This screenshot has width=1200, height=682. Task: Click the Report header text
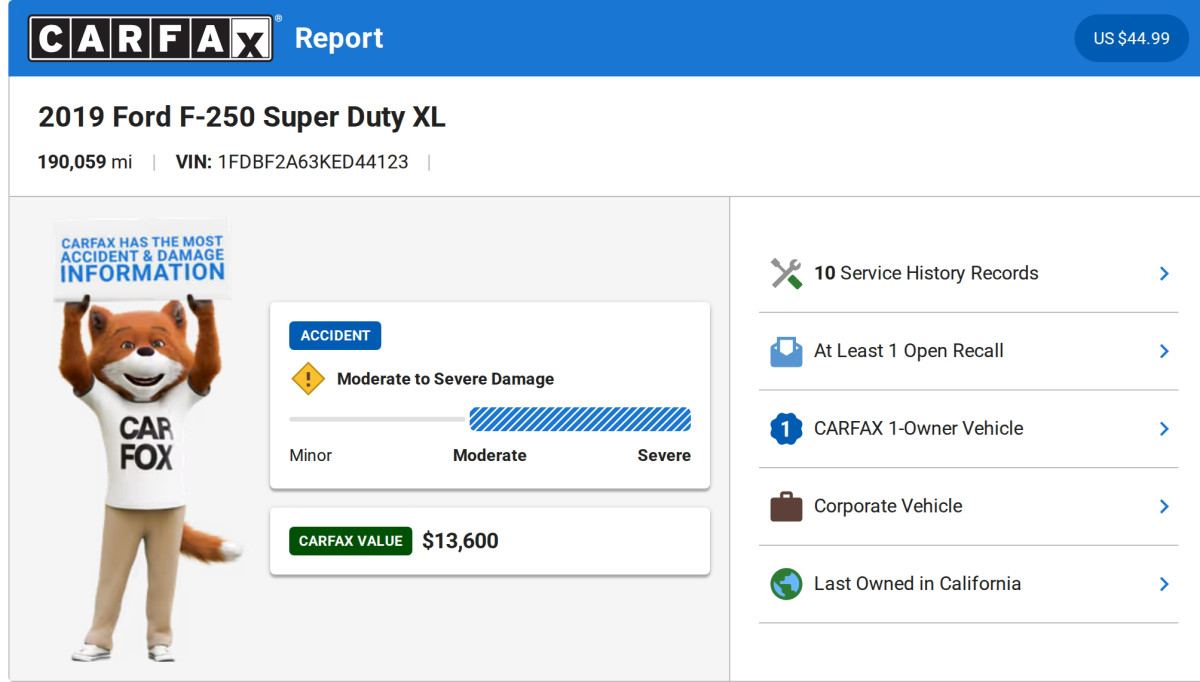339,38
